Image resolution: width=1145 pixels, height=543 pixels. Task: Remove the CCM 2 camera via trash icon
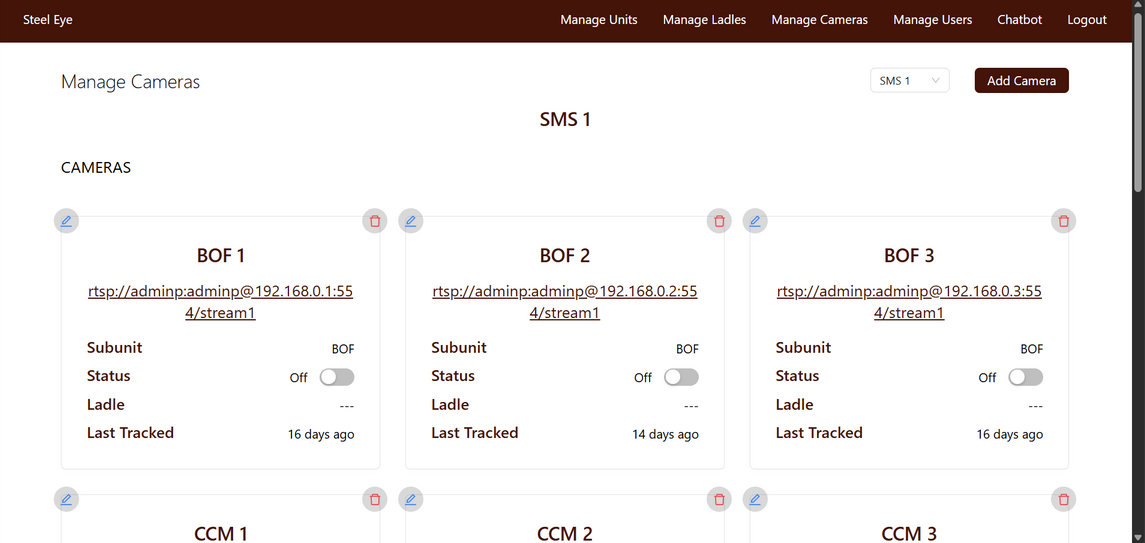(x=719, y=500)
